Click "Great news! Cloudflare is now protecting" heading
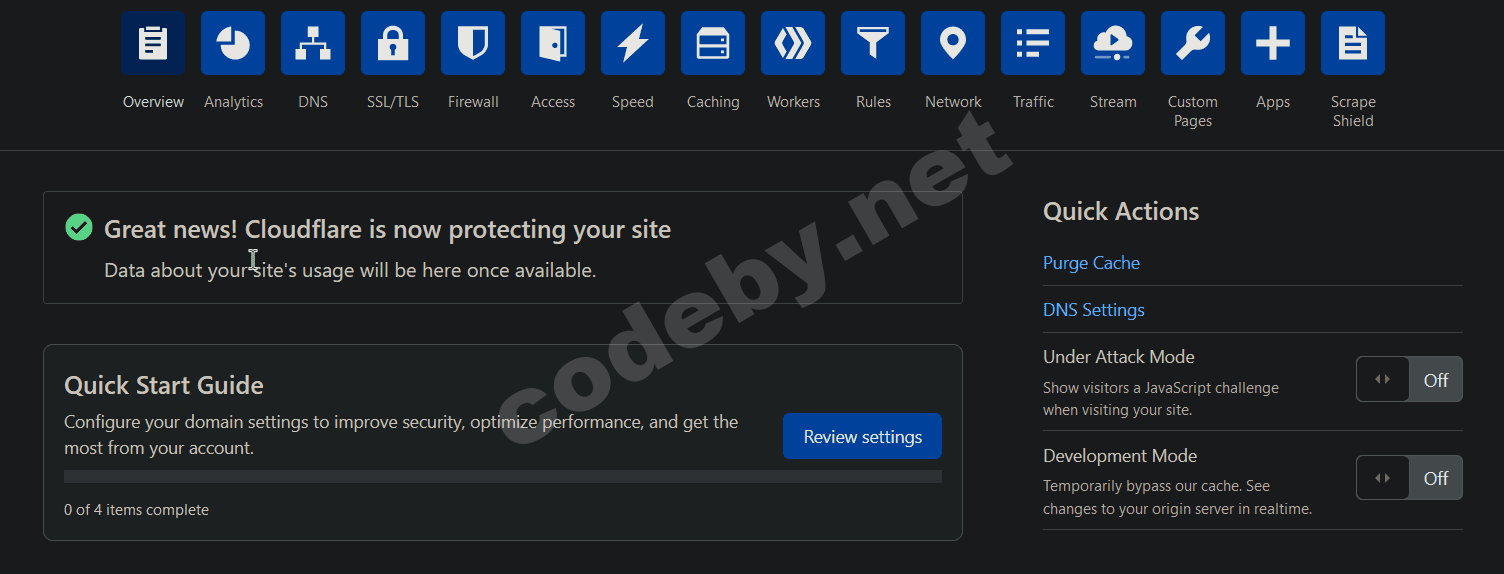This screenshot has height=574, width=1504. point(387,229)
